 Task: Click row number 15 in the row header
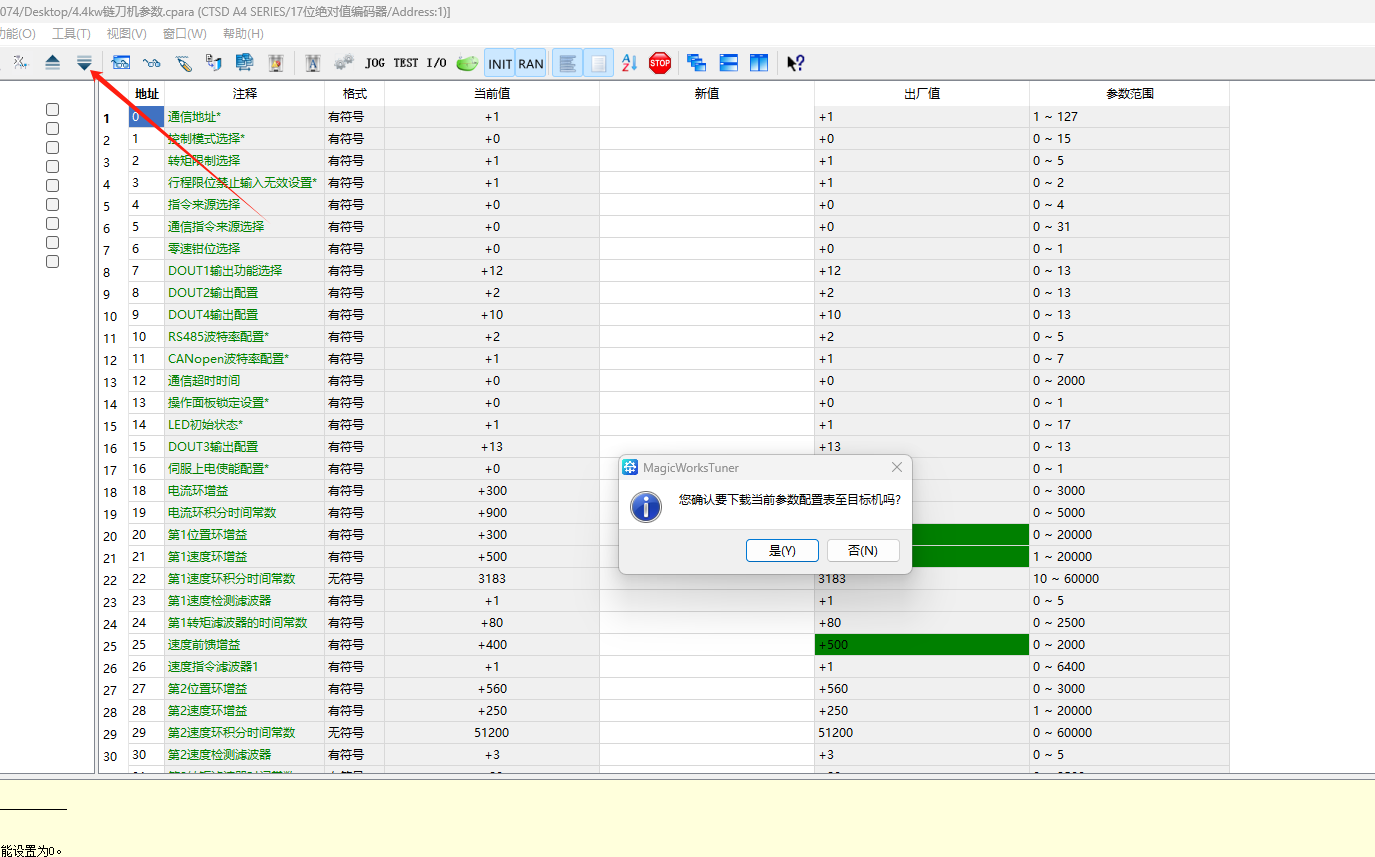click(x=110, y=426)
